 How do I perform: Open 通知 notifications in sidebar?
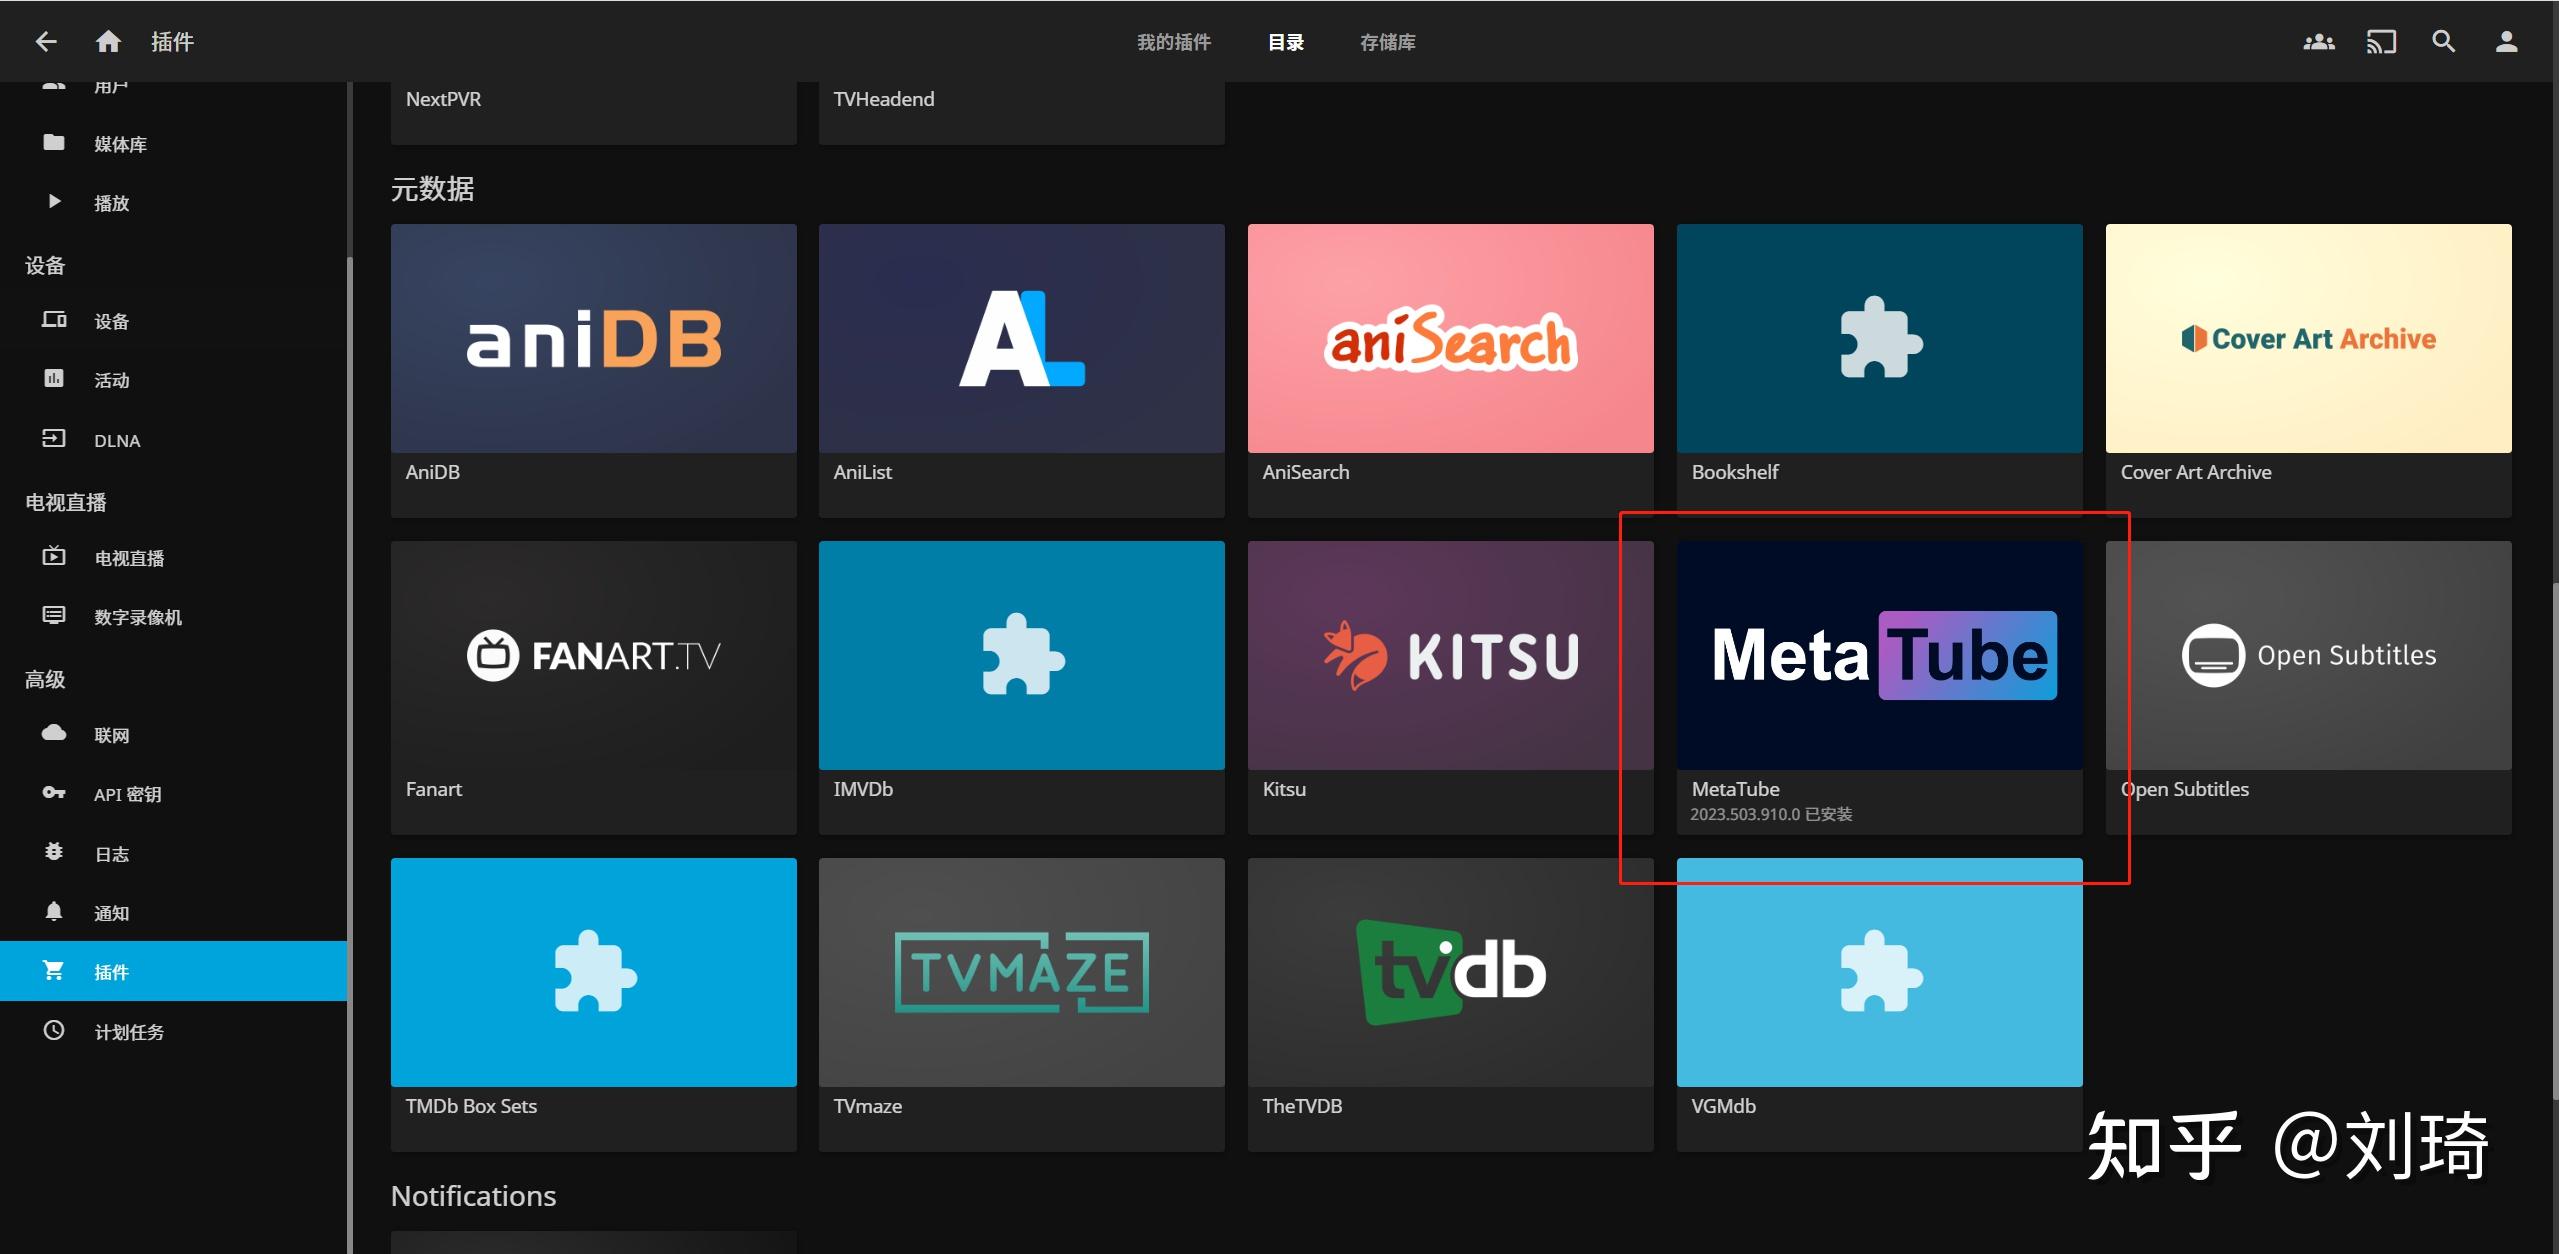pos(111,913)
